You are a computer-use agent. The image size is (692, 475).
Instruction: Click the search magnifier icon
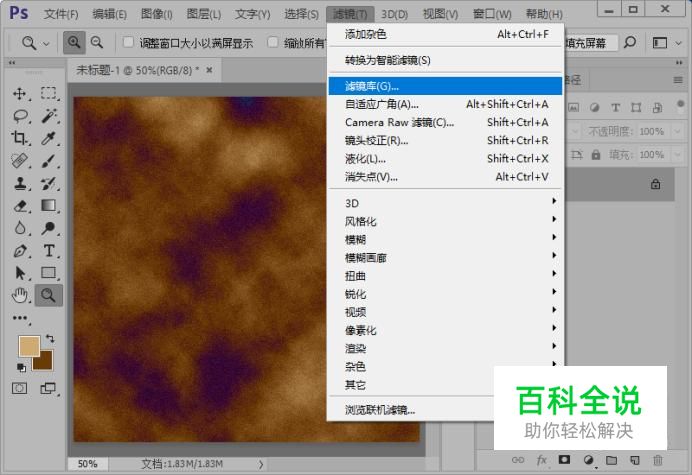click(x=630, y=43)
